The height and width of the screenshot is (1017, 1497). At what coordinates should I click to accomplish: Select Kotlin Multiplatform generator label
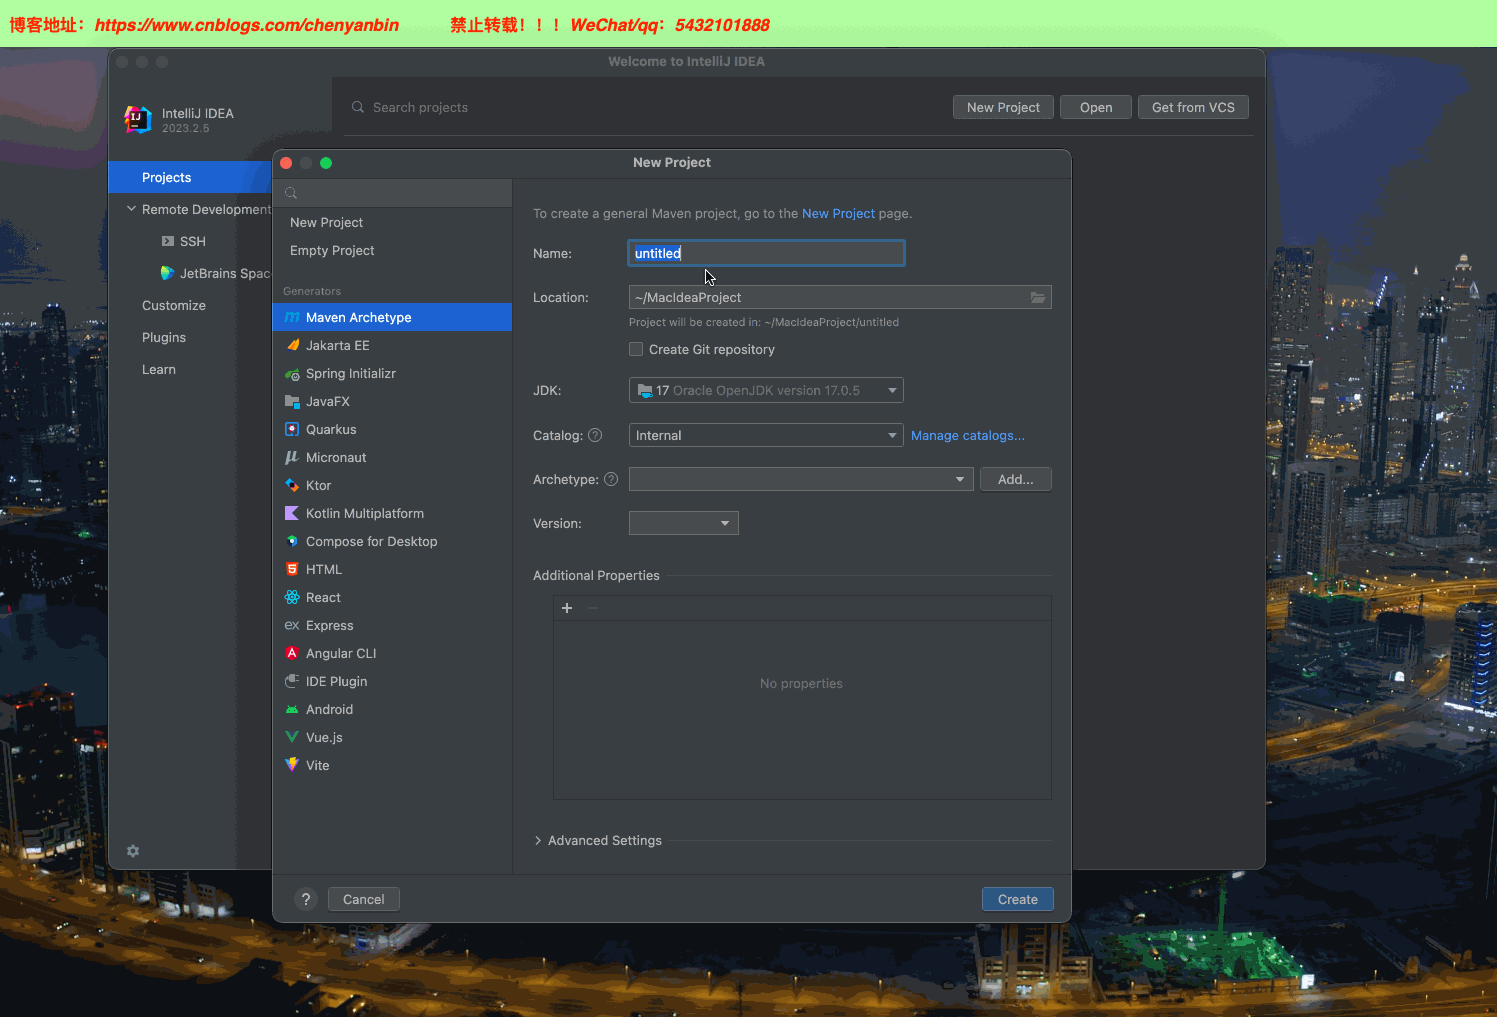point(365,513)
